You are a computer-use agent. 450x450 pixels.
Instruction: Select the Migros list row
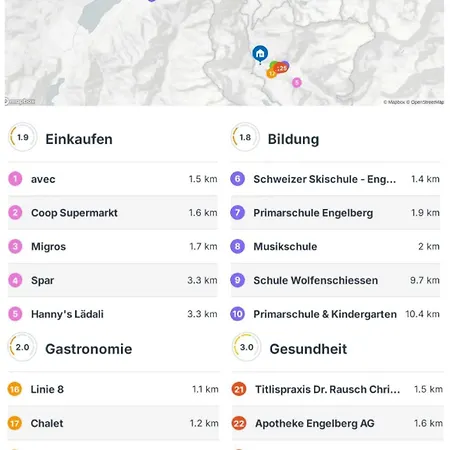pos(113,246)
